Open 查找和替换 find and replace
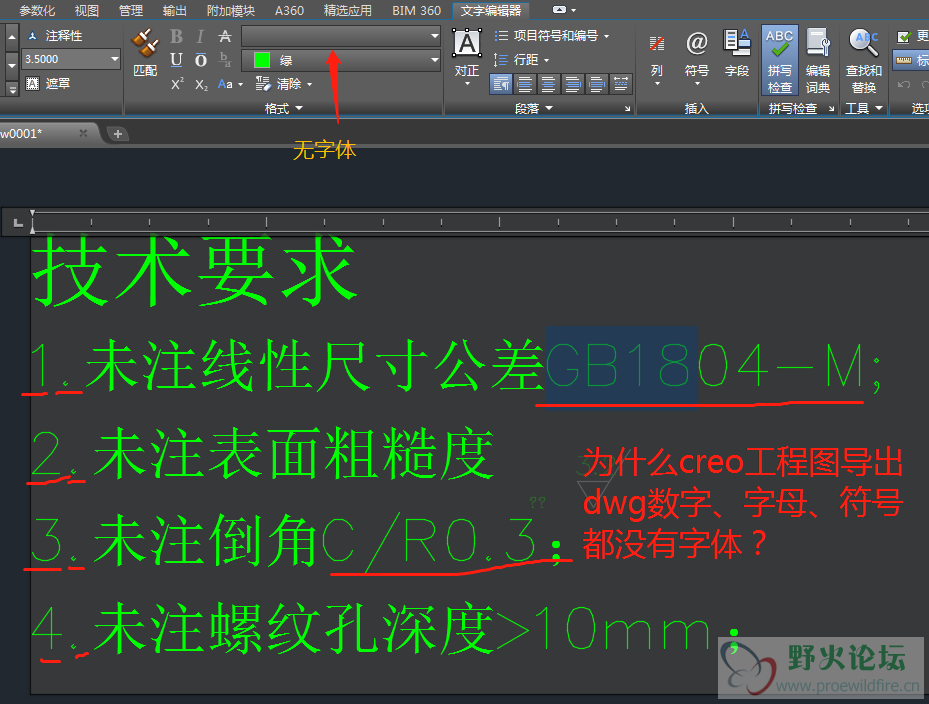The height and width of the screenshot is (704, 929). tap(864, 61)
